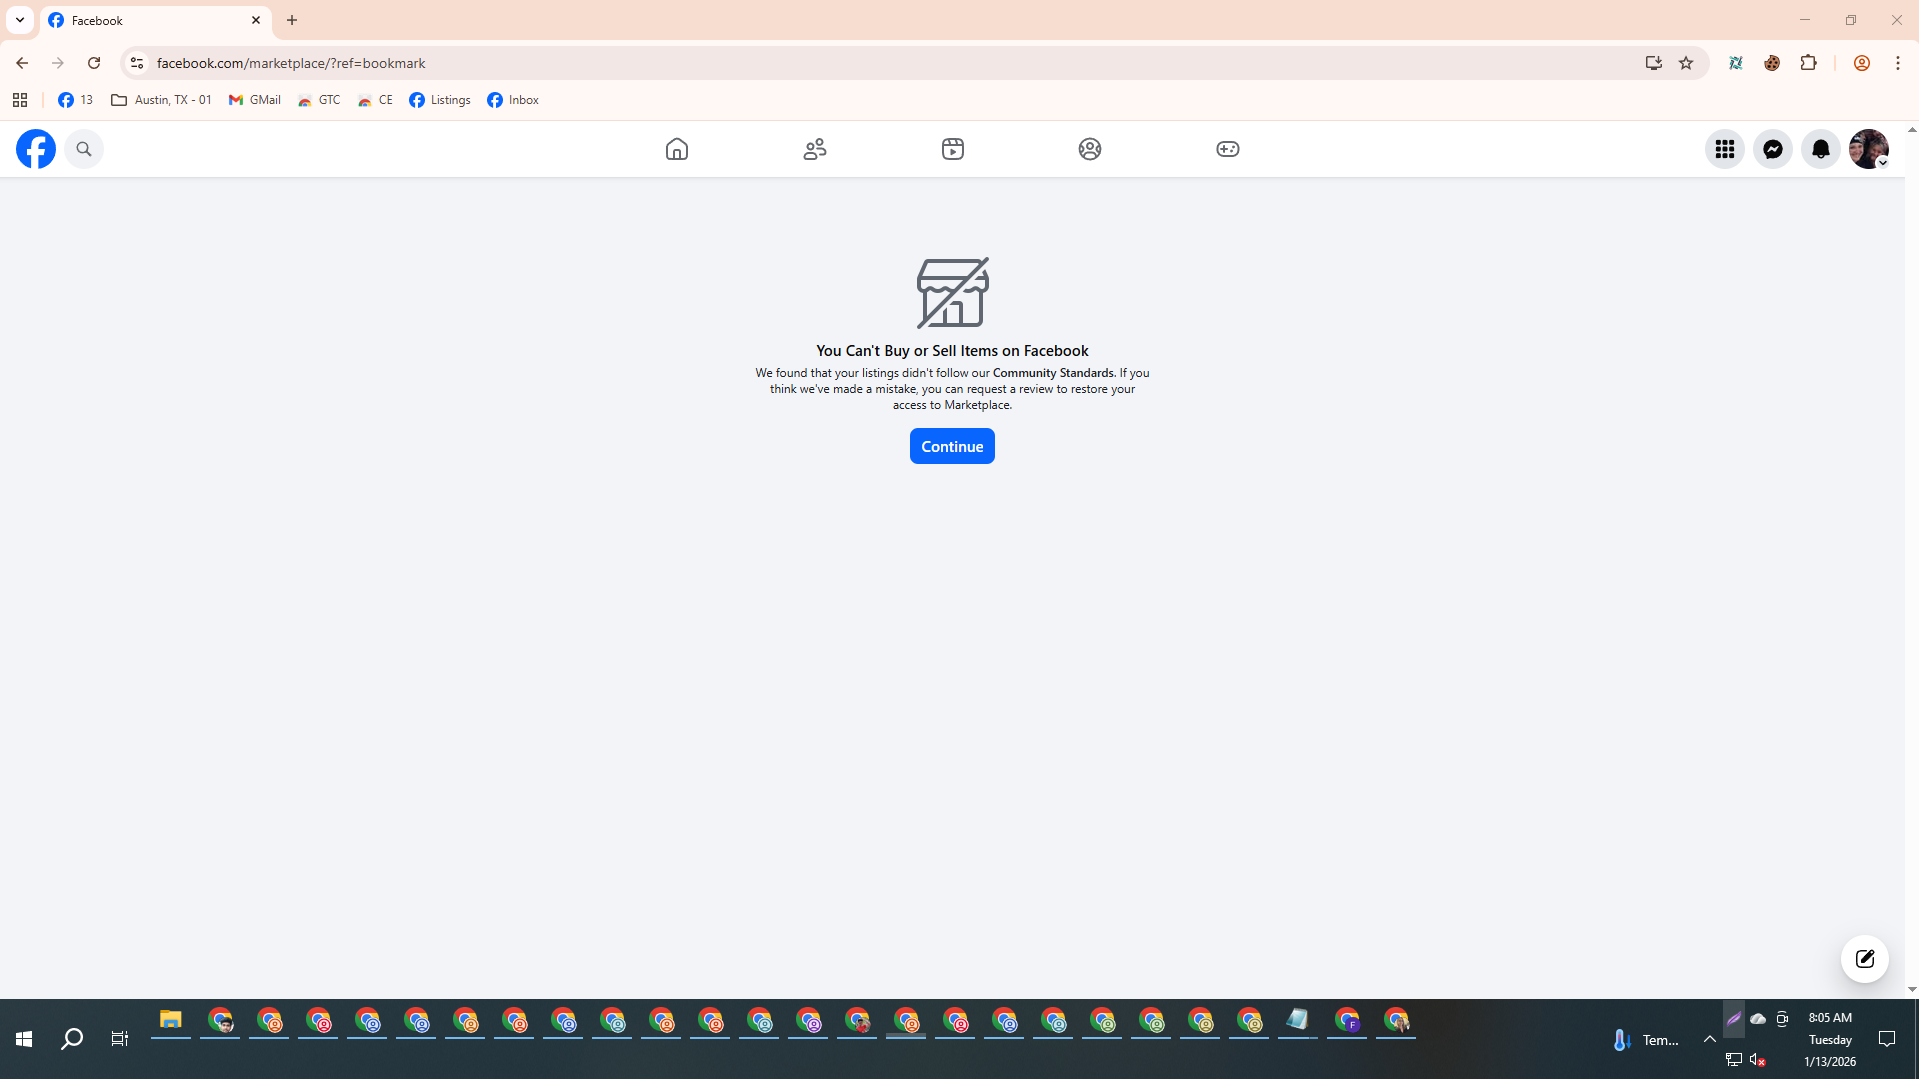Open the apps grid bookmark
This screenshot has height=1079, width=1919.
20,100
